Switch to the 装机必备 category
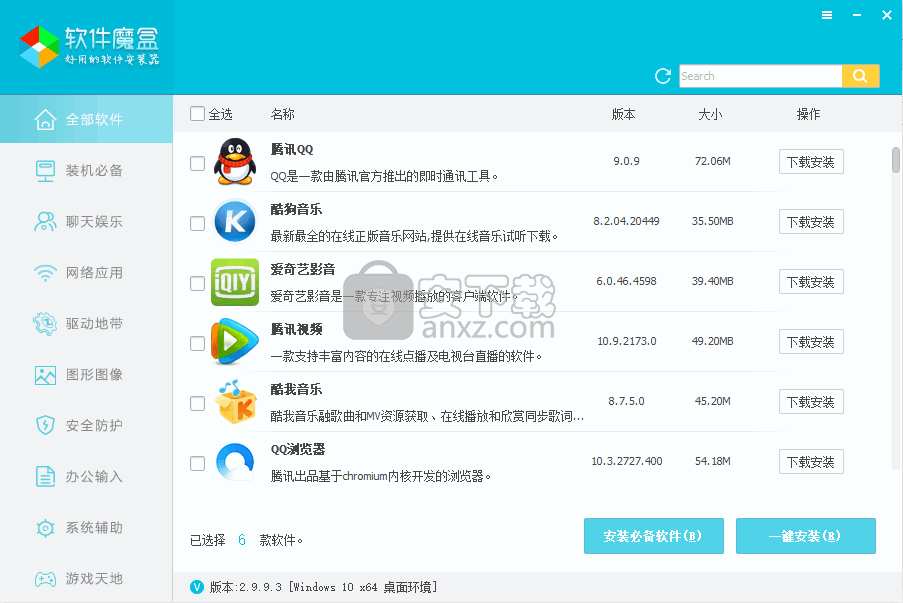This screenshot has width=903, height=603. [86, 170]
